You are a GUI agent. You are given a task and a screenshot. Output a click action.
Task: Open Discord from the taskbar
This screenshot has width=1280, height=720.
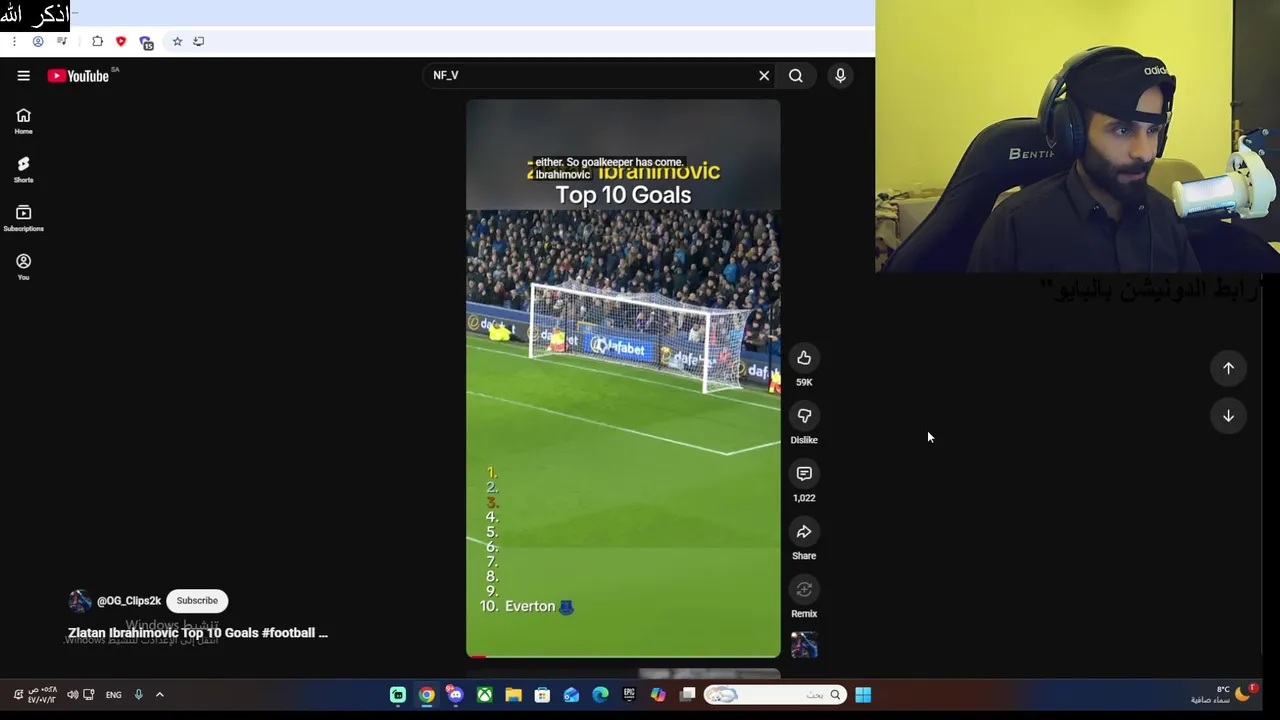pyautogui.click(x=455, y=695)
